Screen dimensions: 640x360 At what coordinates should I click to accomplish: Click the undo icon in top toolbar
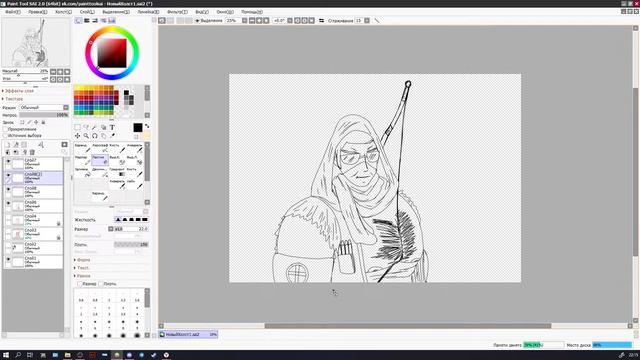pyautogui.click(x=162, y=20)
